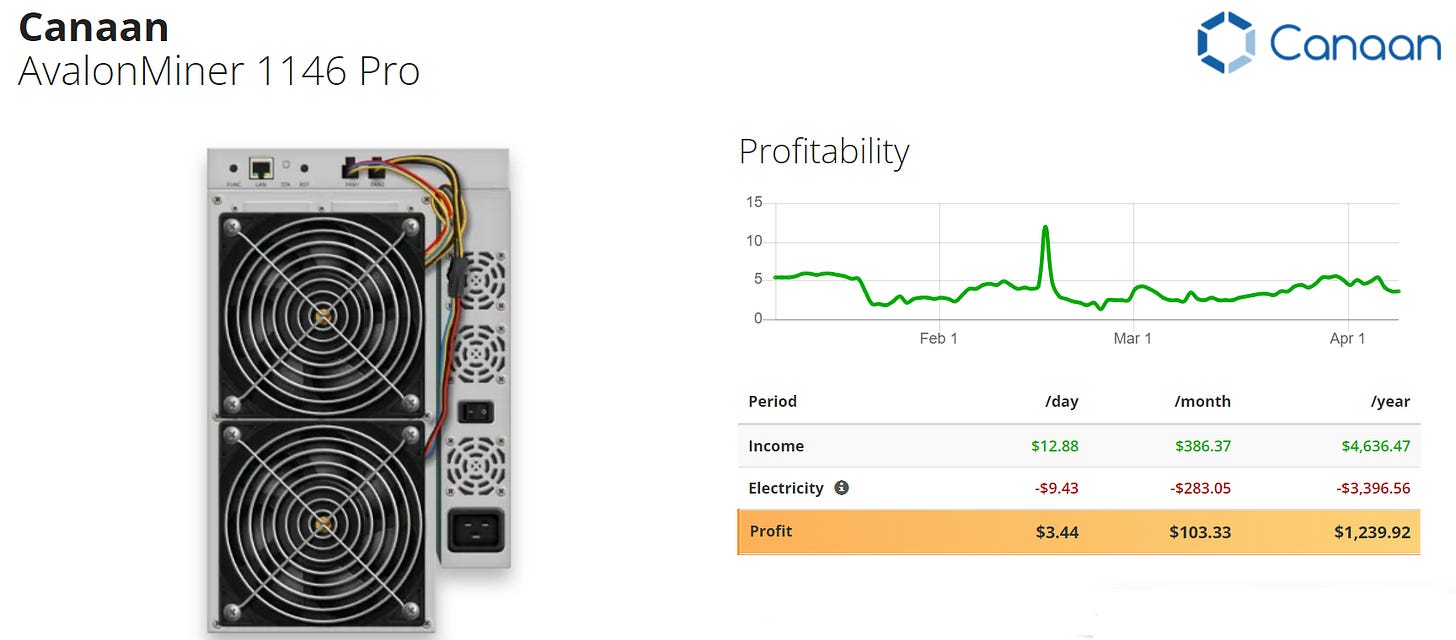
Task: Click the yearly profit value $1,239.92
Action: [x=1372, y=532]
